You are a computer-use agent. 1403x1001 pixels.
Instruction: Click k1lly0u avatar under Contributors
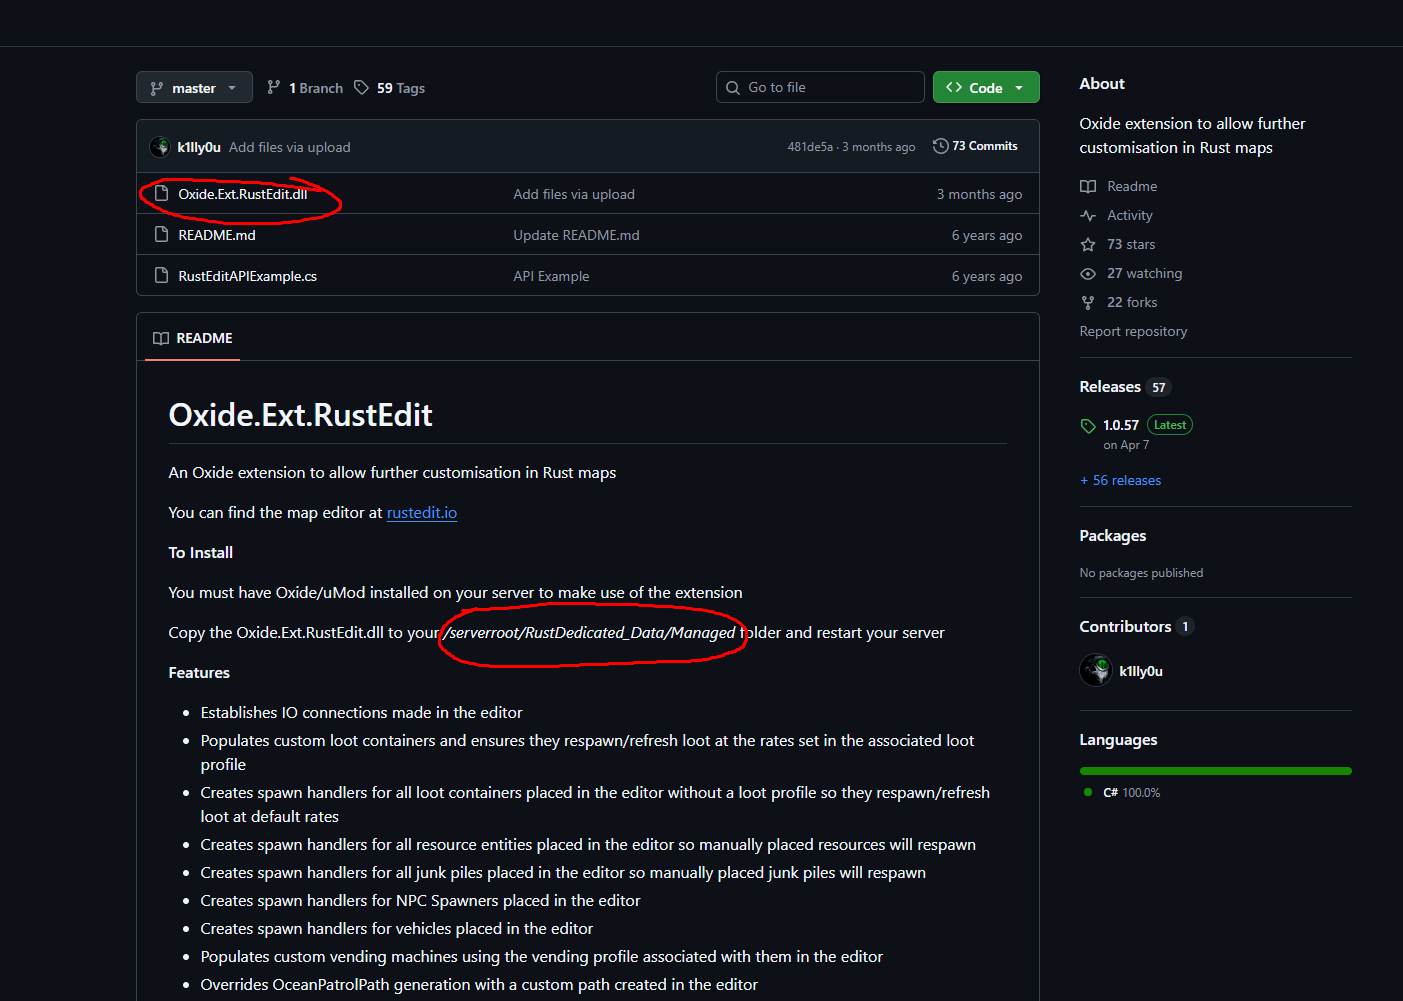coord(1096,670)
